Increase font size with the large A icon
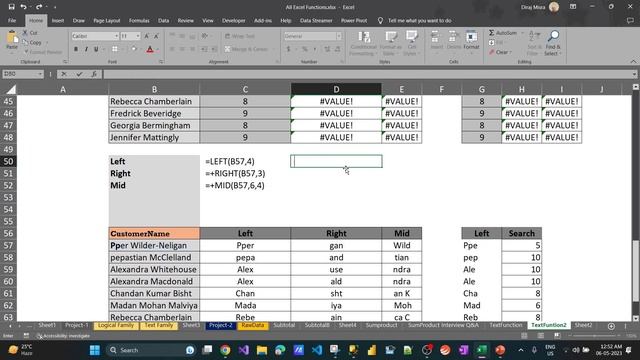 point(147,36)
